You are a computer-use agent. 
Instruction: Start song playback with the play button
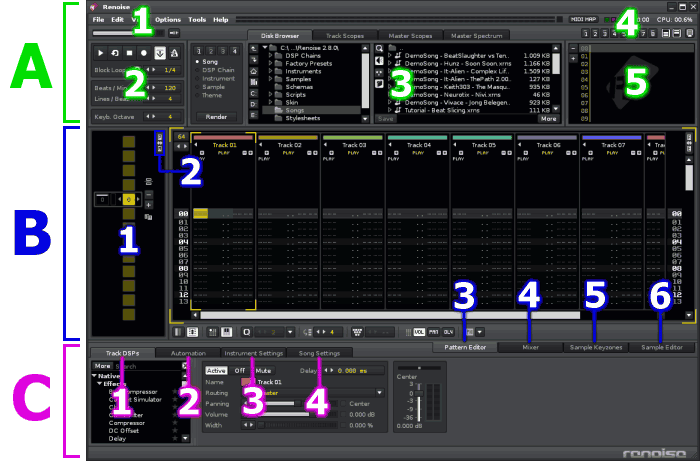[x=100, y=53]
